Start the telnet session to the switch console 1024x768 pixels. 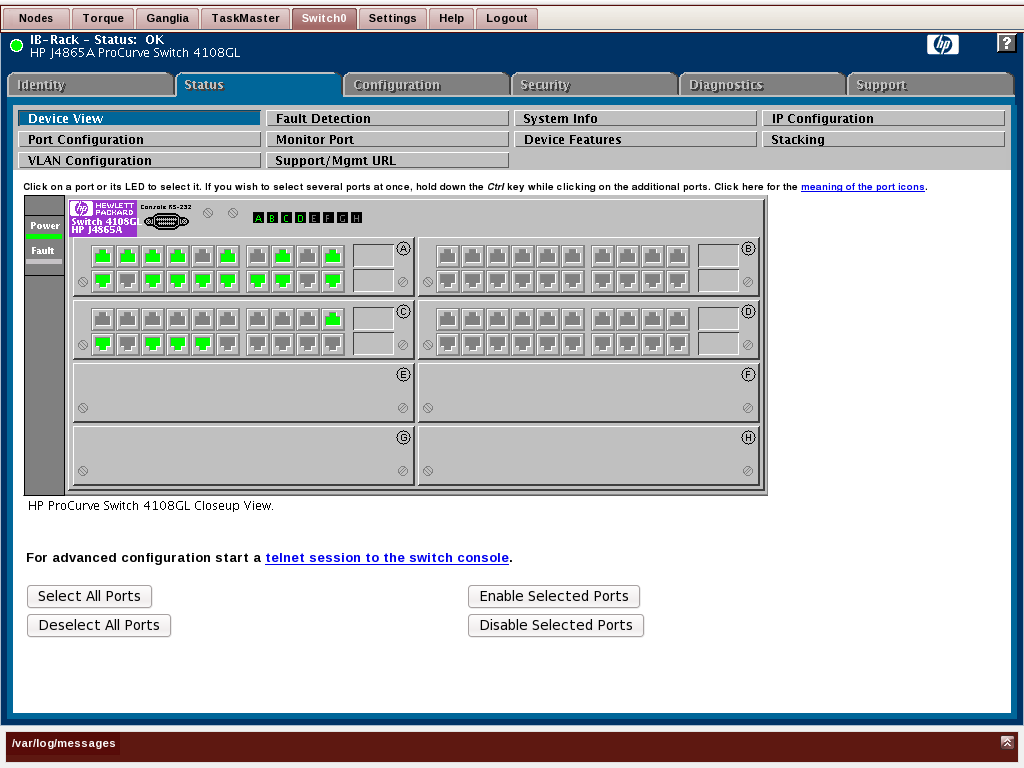(387, 558)
